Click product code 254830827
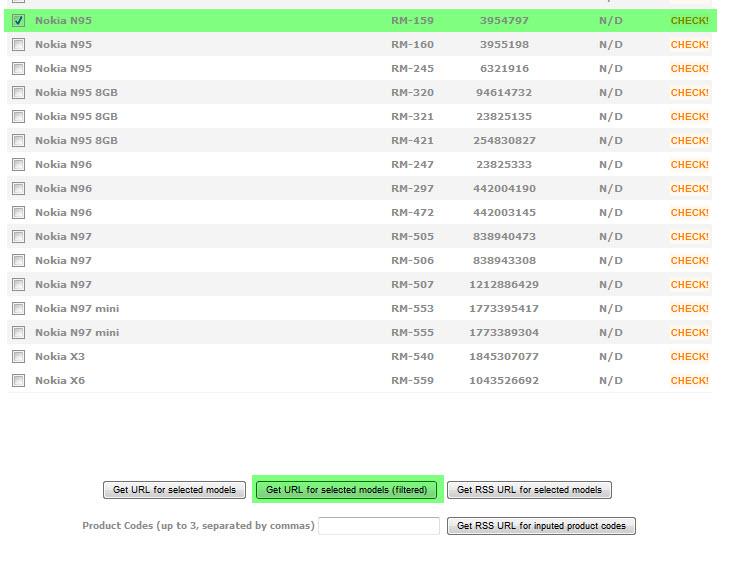The image size is (729, 561). [504, 141]
